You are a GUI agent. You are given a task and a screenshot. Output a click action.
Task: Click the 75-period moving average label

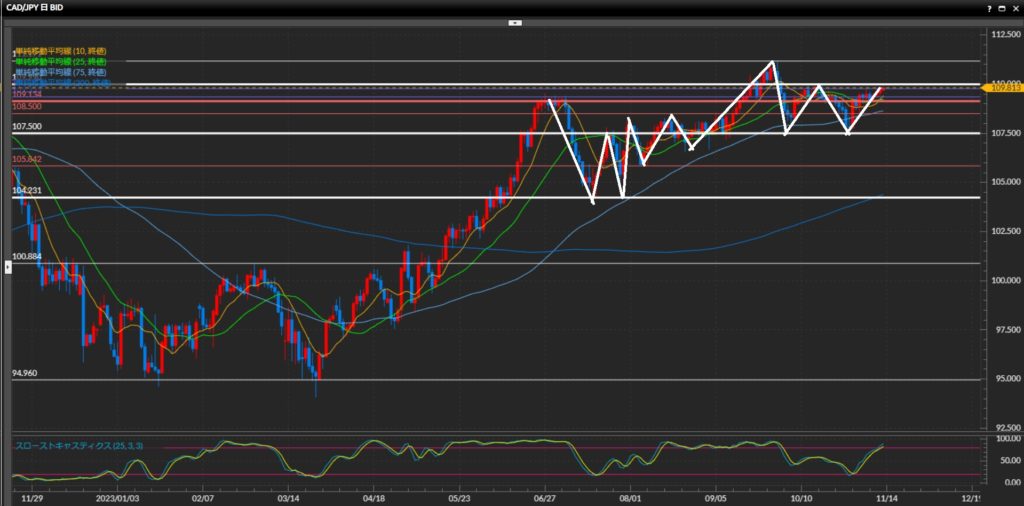pyautogui.click(x=60, y=73)
